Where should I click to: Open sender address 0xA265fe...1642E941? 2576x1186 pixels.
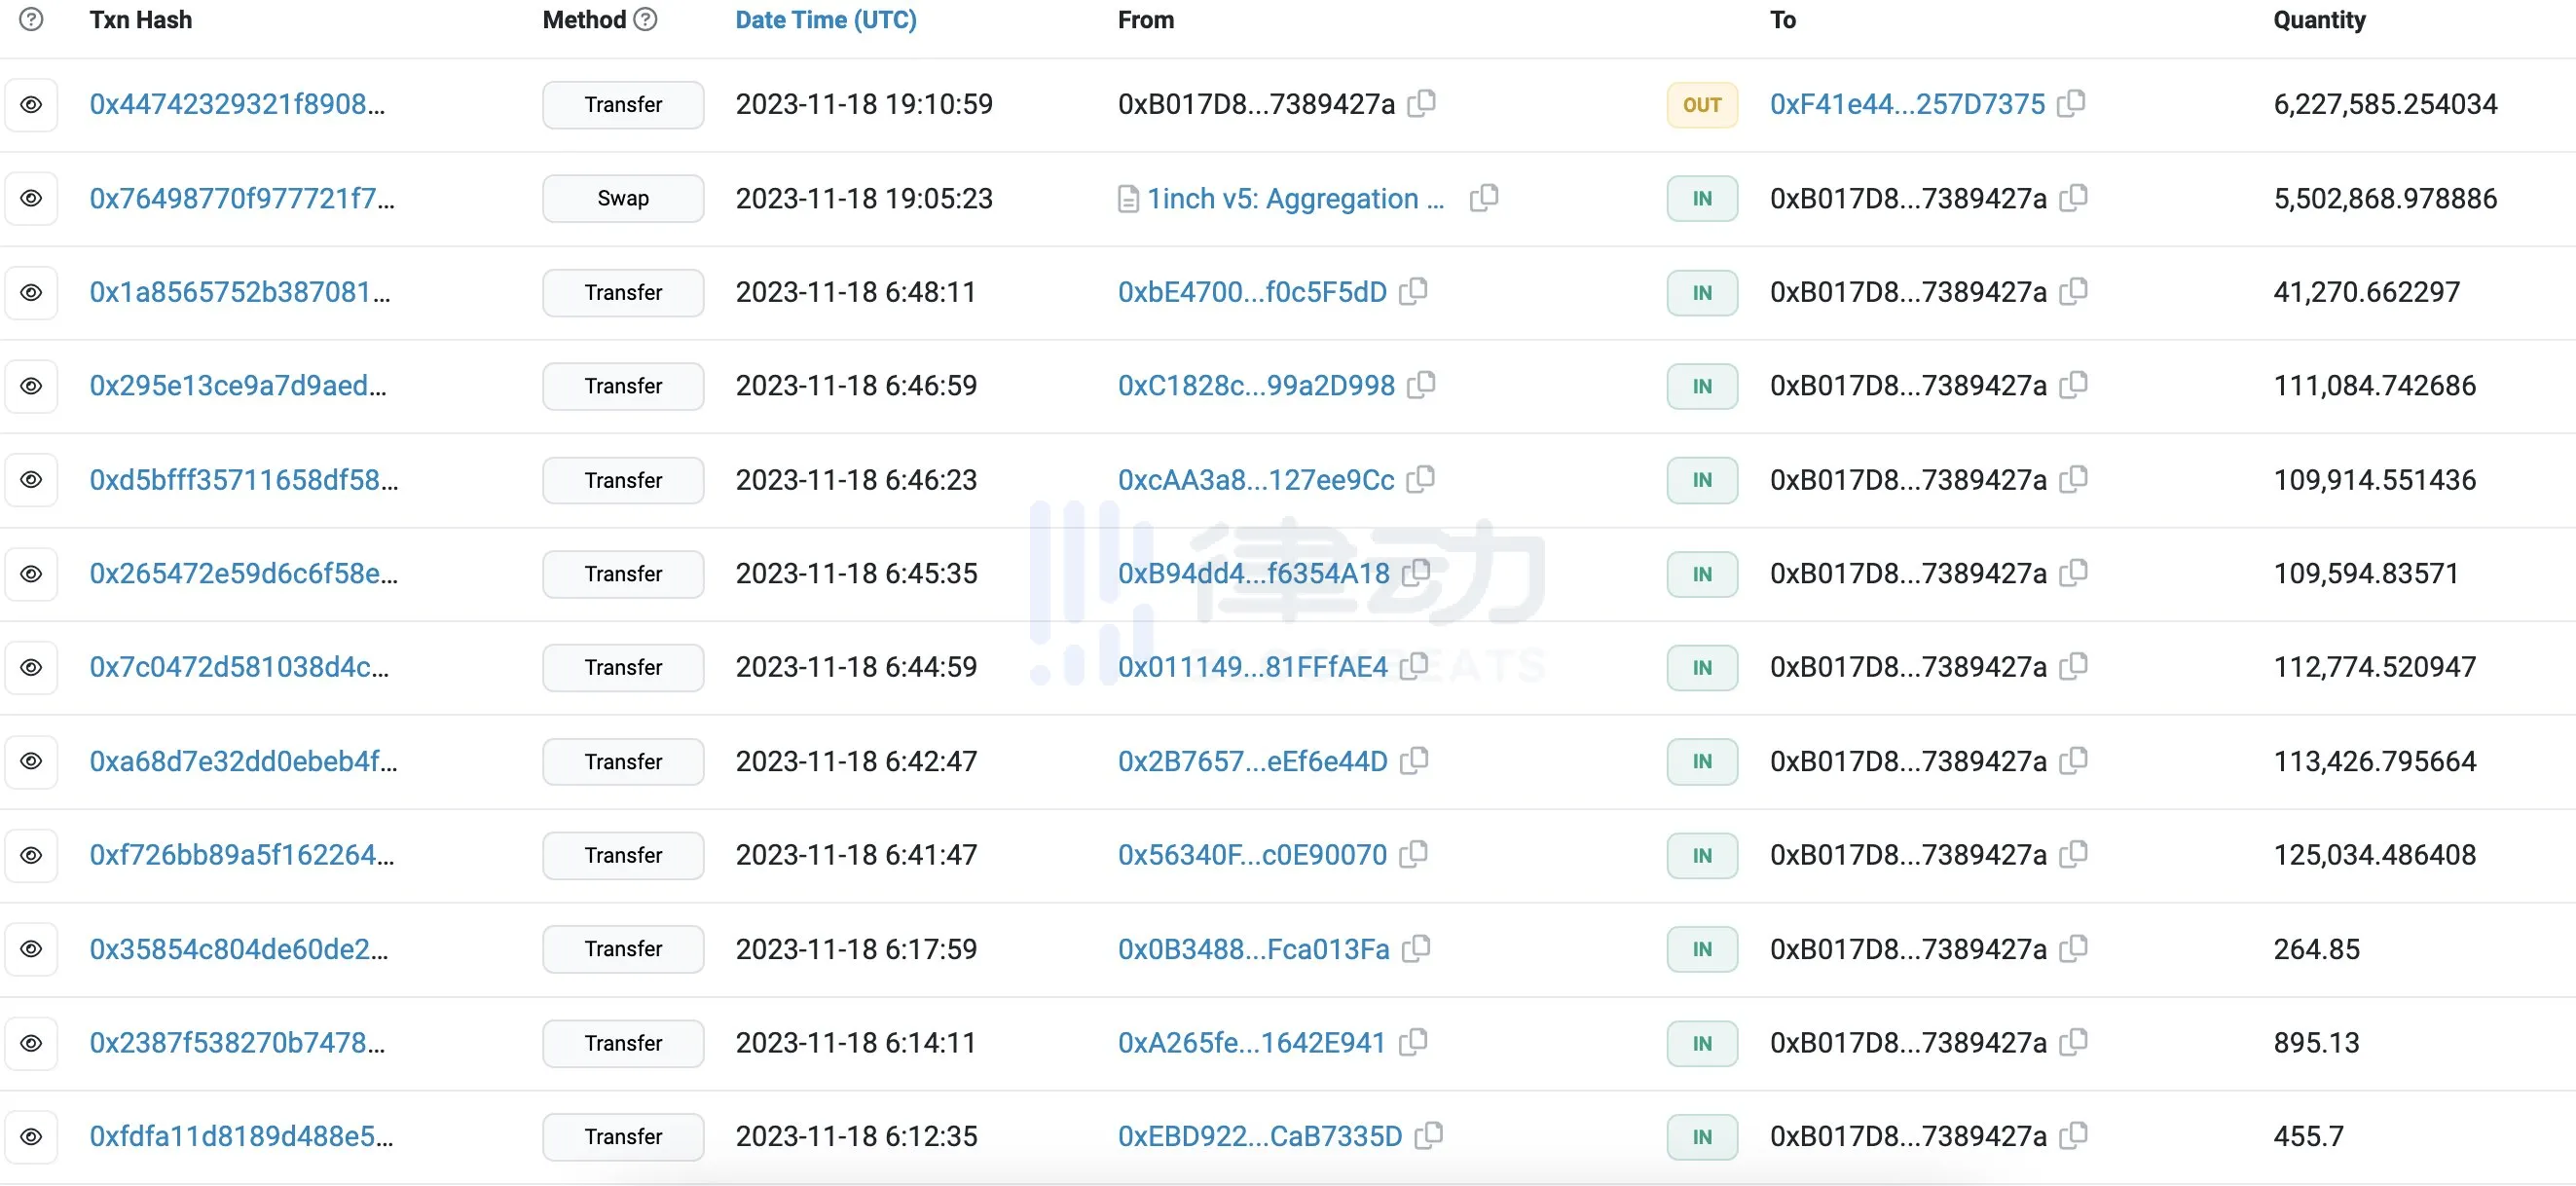click(x=1251, y=1042)
